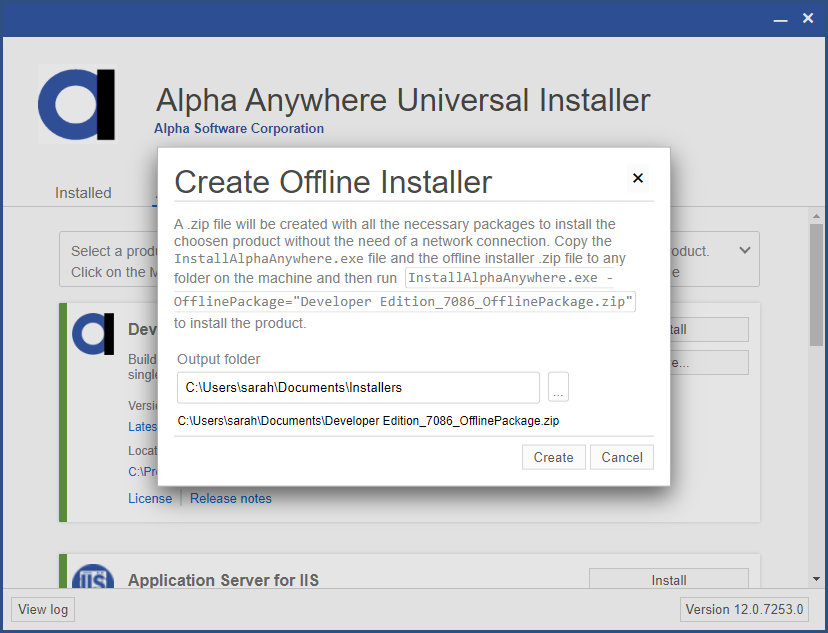
Task: Click the Cancel button in dialog
Action: [622, 457]
